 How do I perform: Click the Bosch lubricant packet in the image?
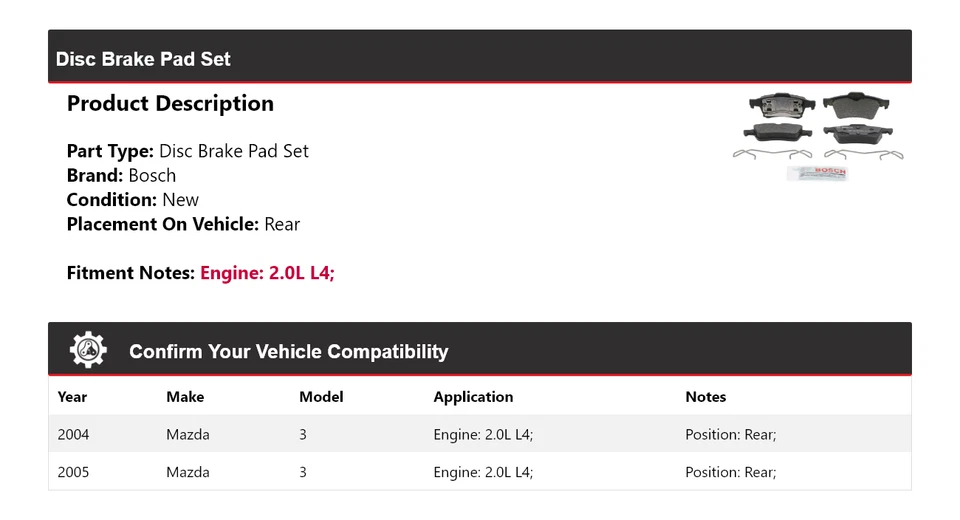[817, 173]
